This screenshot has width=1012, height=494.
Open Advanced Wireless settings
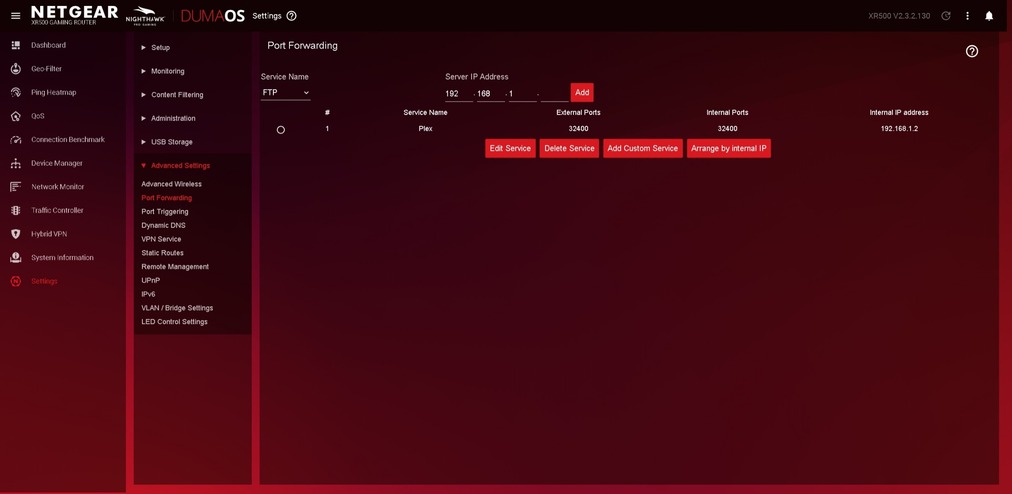[172, 184]
